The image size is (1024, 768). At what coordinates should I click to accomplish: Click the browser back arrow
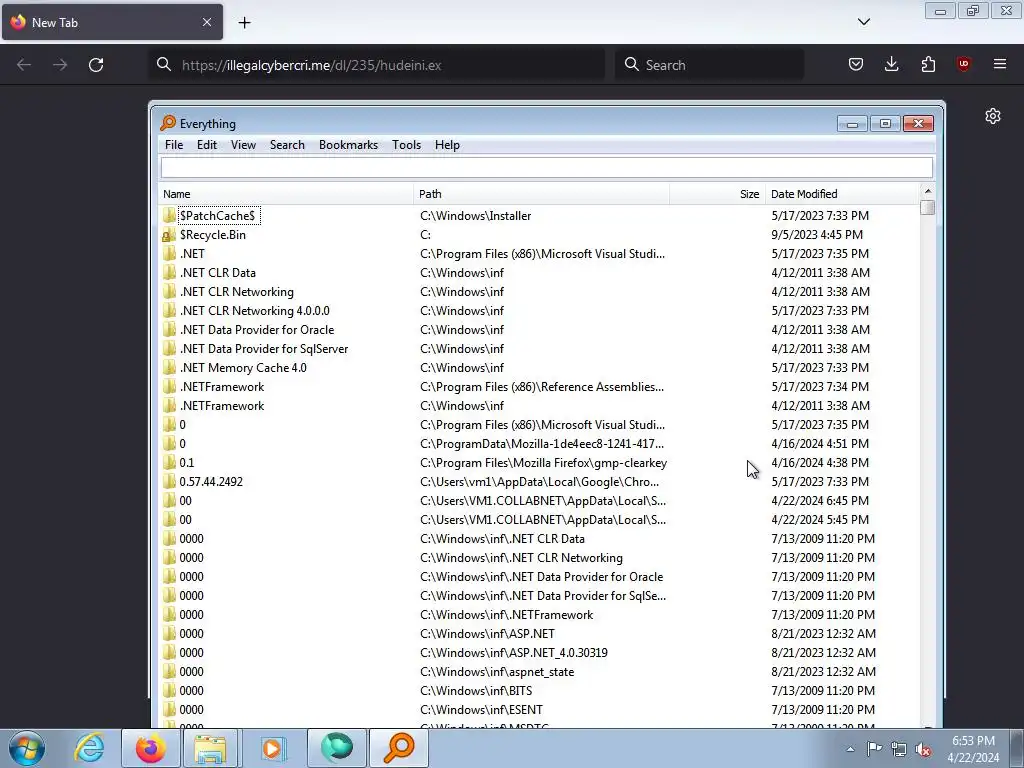(24, 65)
